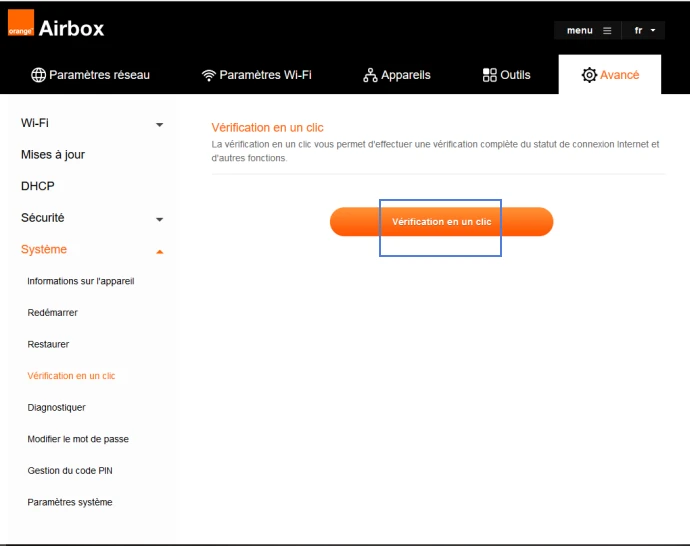Open Informations sur l'appareil
This screenshot has height=546, width=690.
pos(81,281)
